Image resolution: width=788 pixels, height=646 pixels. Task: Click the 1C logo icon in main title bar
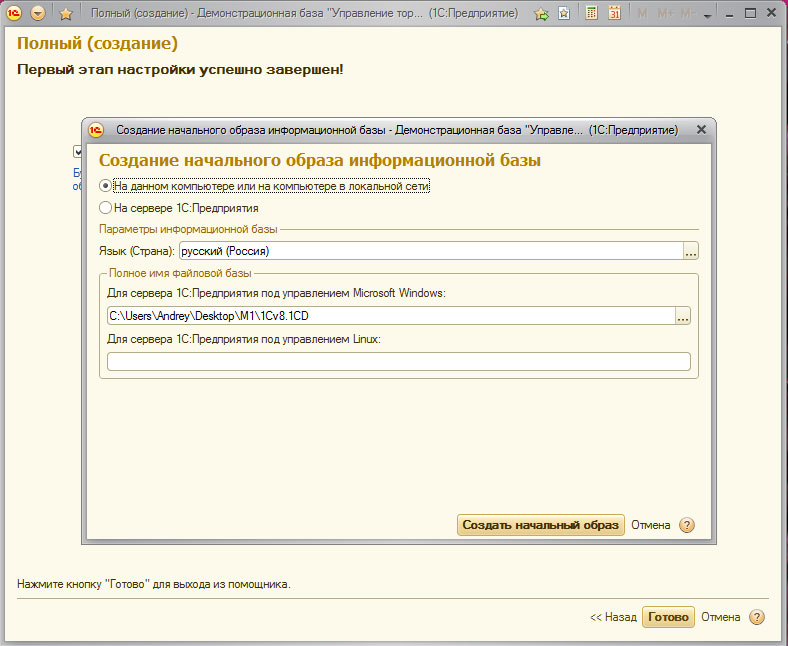(x=14, y=13)
